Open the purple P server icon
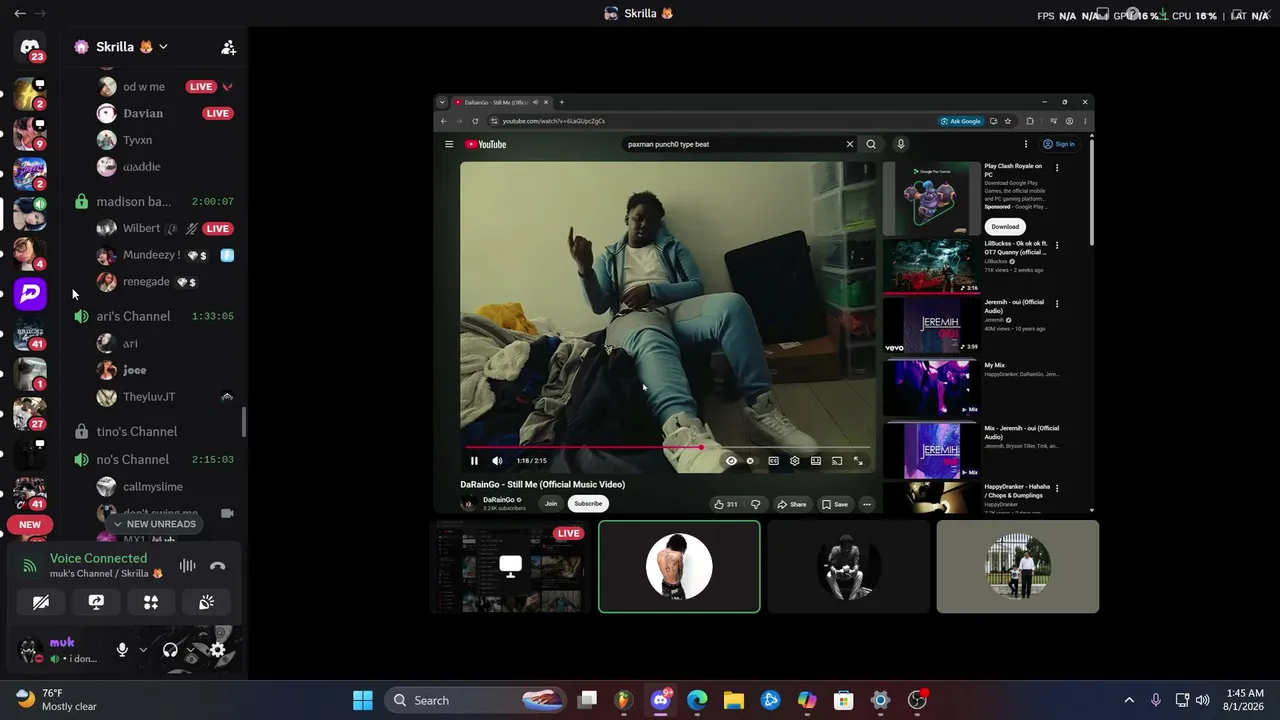 [x=30, y=294]
